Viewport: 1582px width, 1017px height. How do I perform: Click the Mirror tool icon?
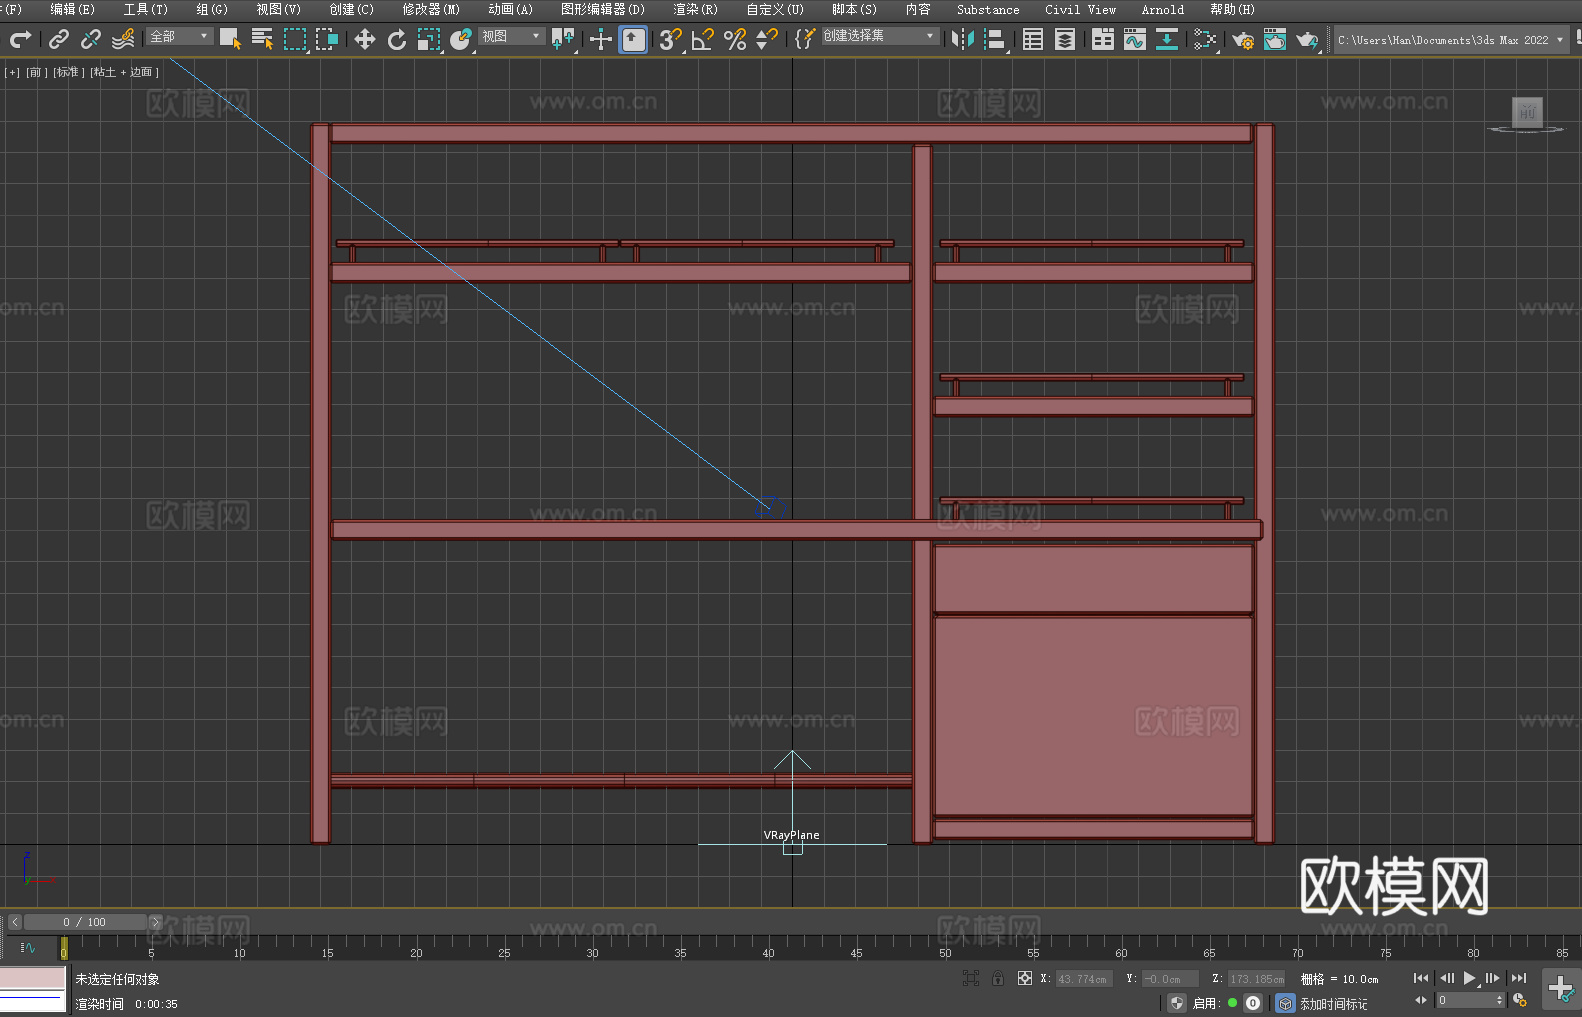point(963,39)
